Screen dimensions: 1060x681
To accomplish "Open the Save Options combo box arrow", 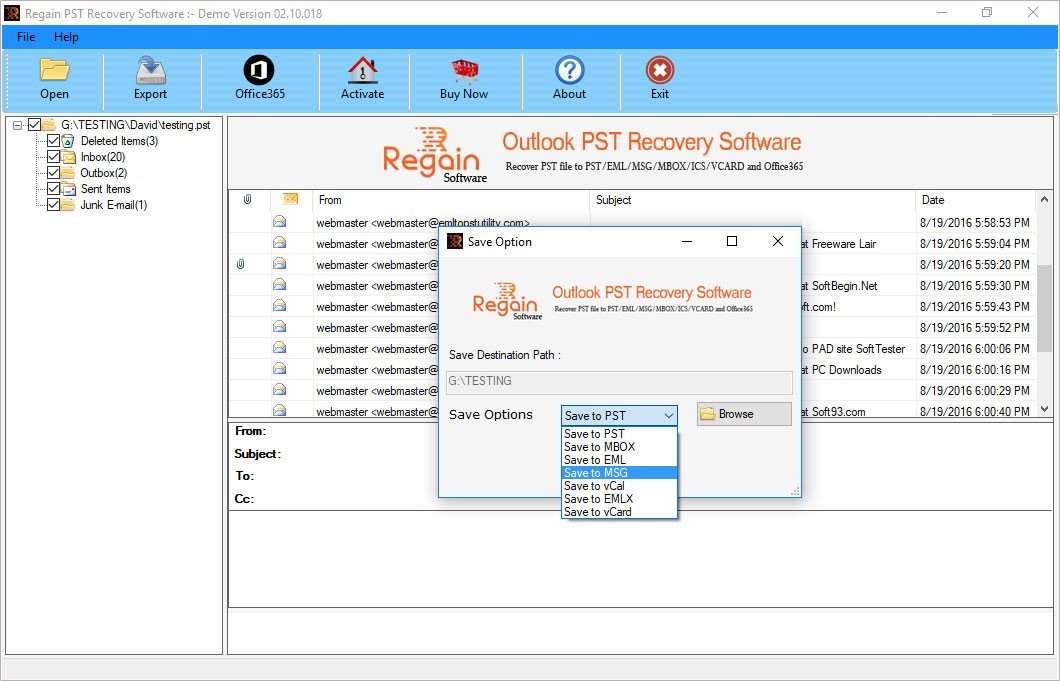I will 669,415.
